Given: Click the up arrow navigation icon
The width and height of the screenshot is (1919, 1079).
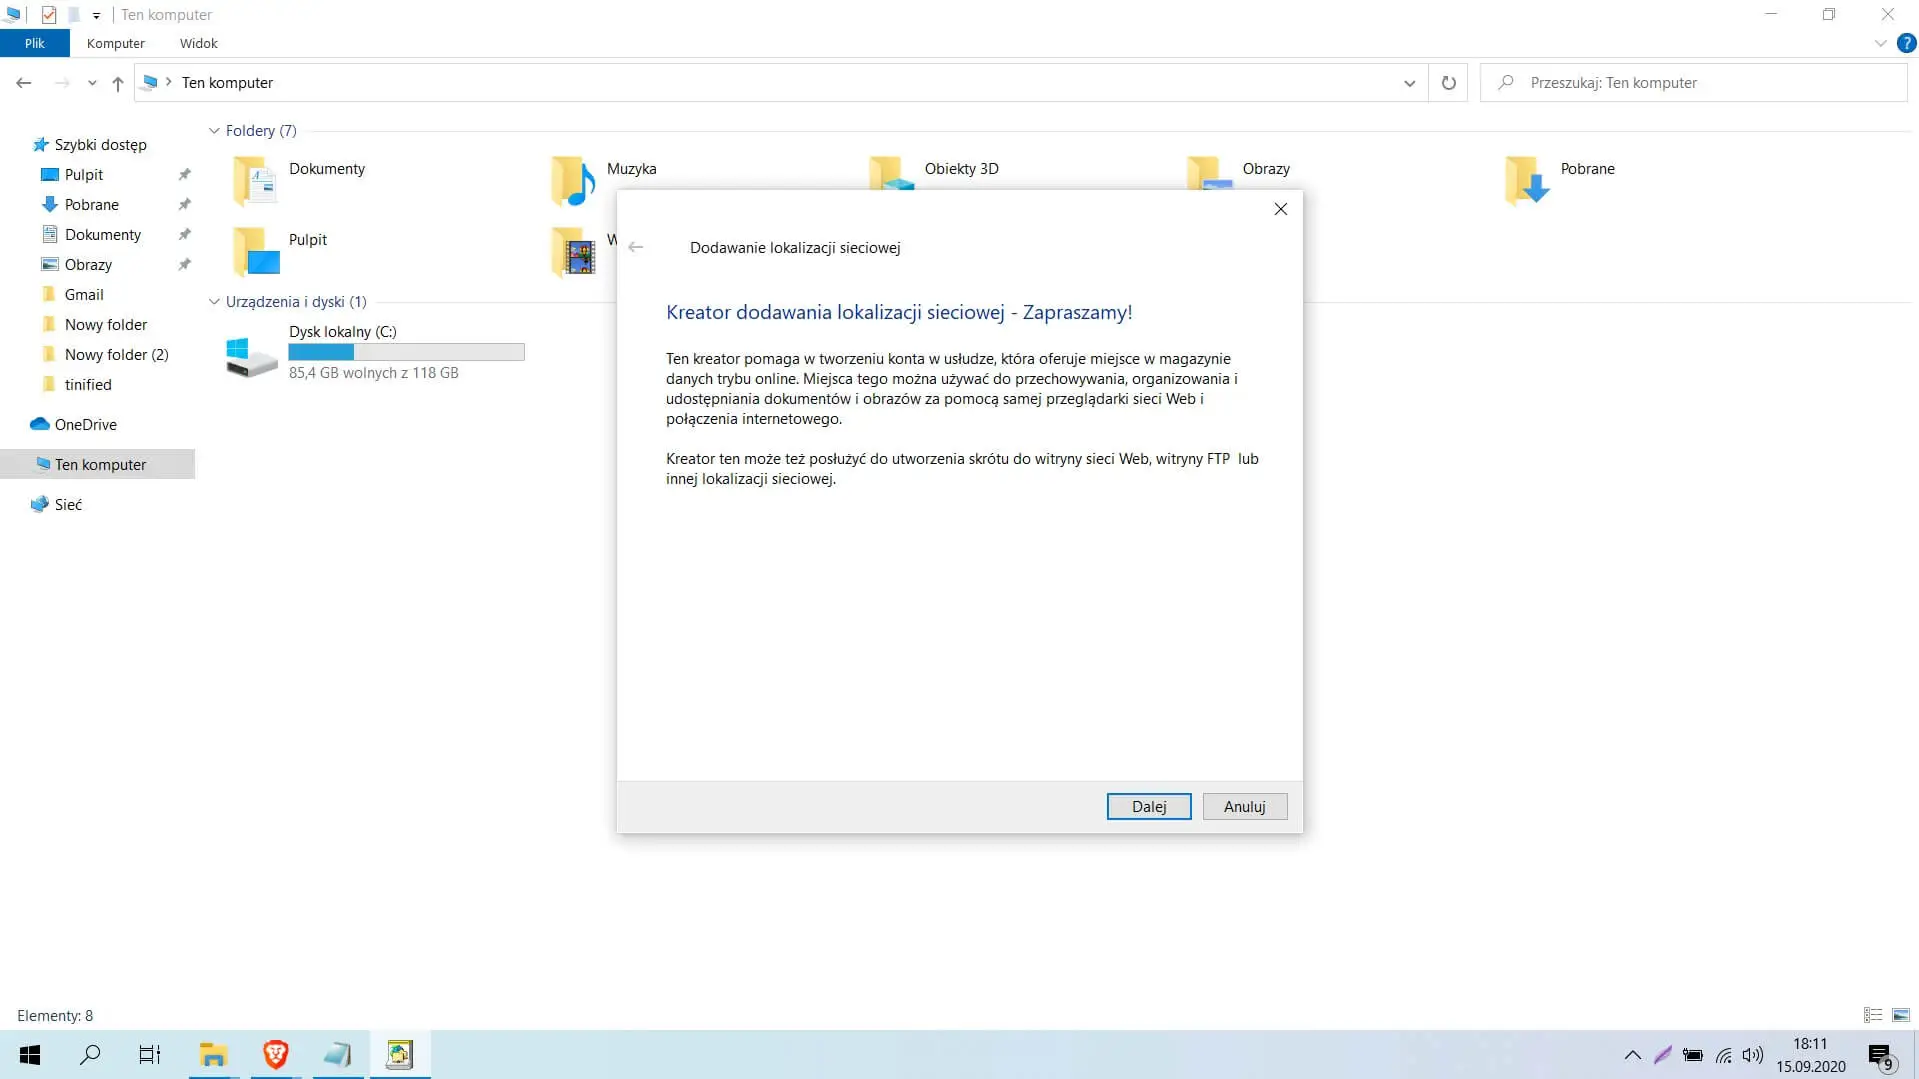Looking at the screenshot, I should pos(118,83).
